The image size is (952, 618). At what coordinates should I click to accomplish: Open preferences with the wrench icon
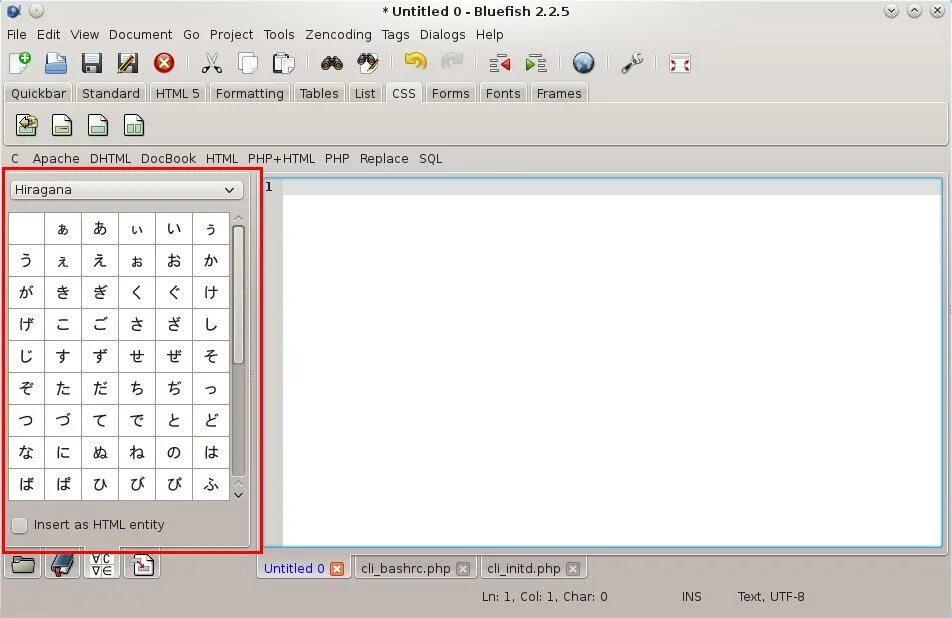(631, 63)
